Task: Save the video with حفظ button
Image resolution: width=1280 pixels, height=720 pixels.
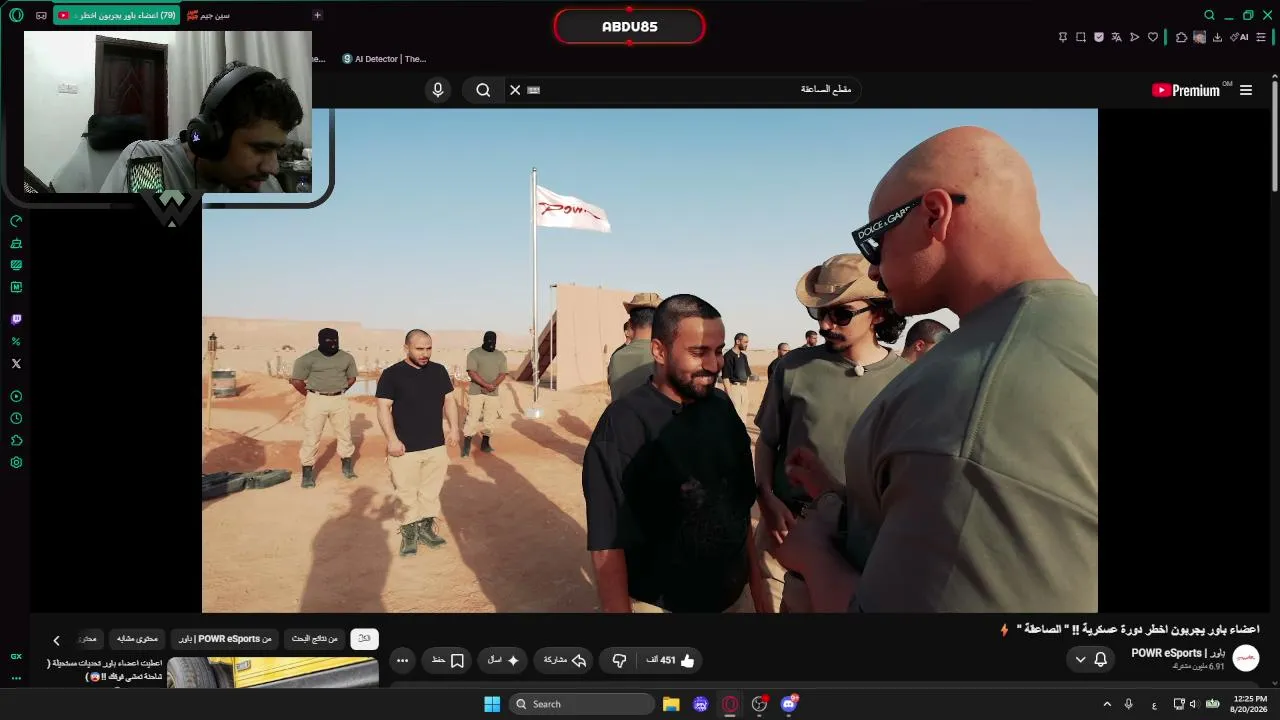Action: pyautogui.click(x=448, y=660)
